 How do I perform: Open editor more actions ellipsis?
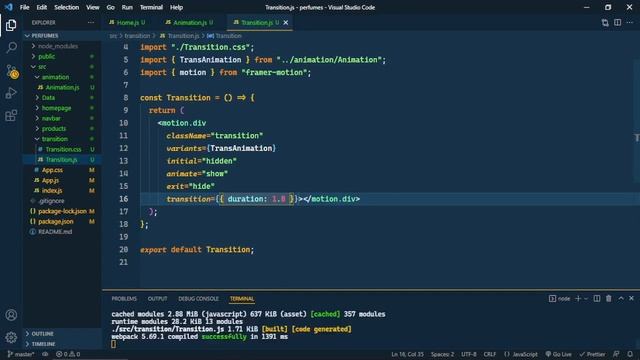click(630, 22)
